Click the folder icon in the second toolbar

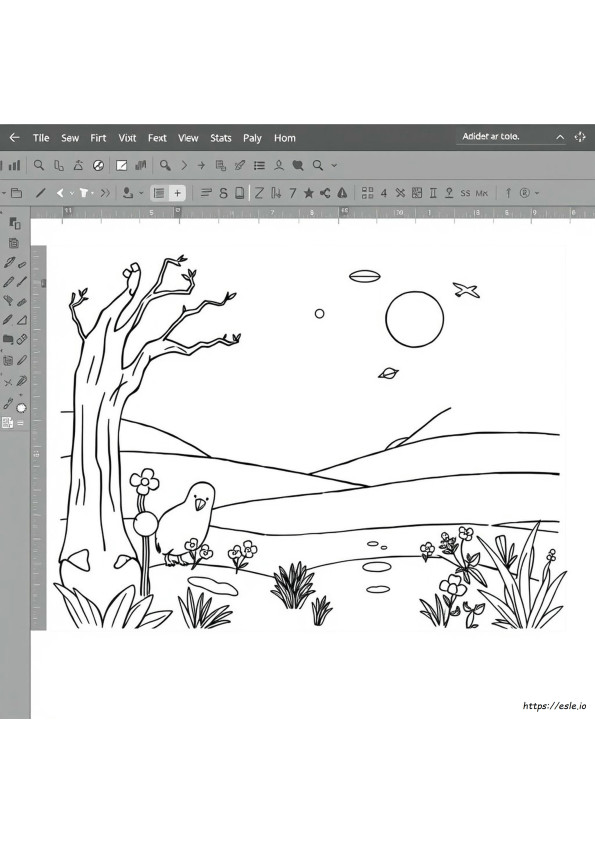(17, 193)
